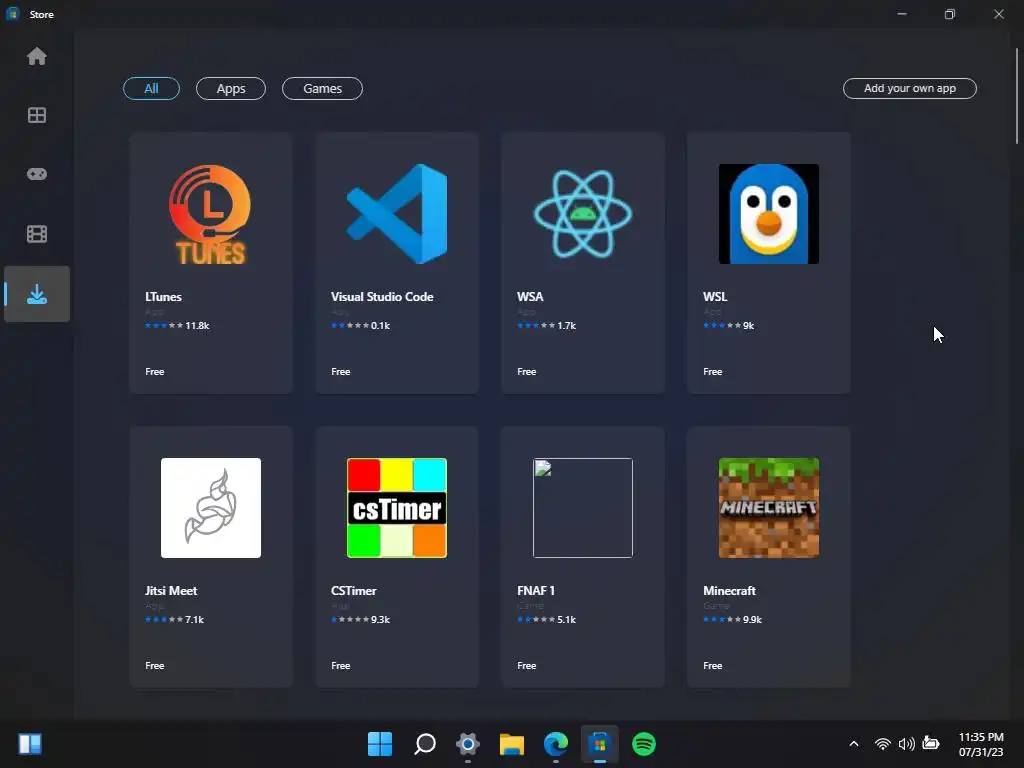Click the Free price on CSTimer card

(x=340, y=665)
